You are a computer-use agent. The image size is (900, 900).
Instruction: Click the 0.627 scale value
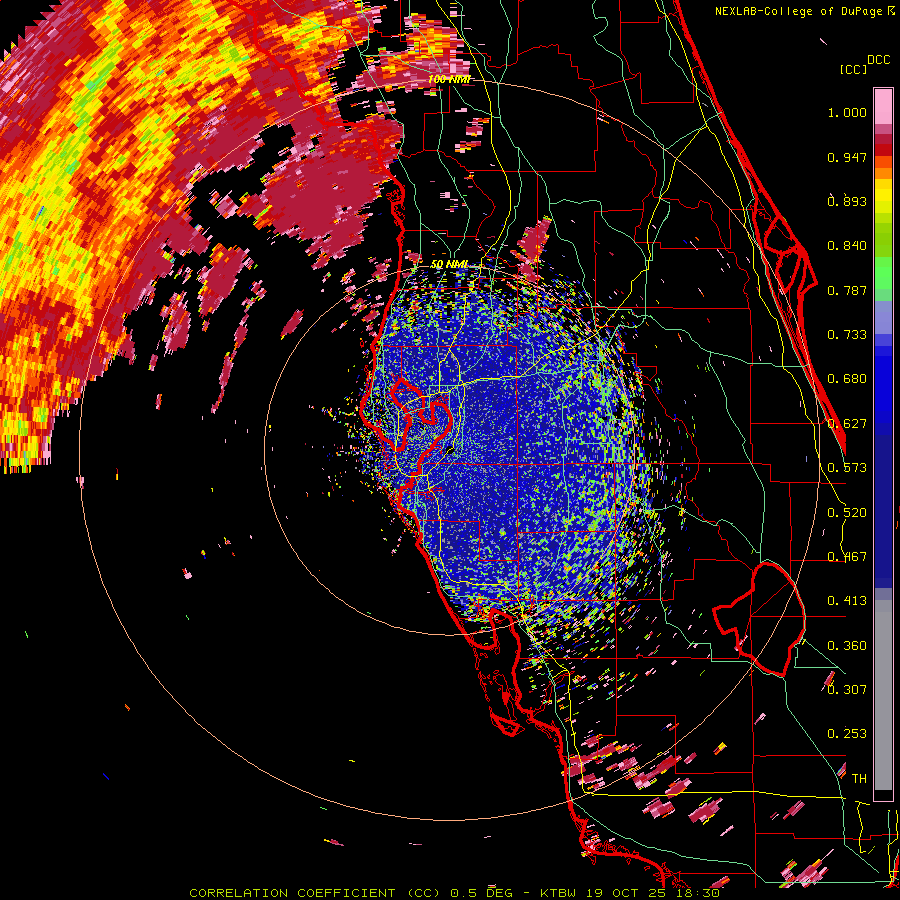(x=847, y=424)
